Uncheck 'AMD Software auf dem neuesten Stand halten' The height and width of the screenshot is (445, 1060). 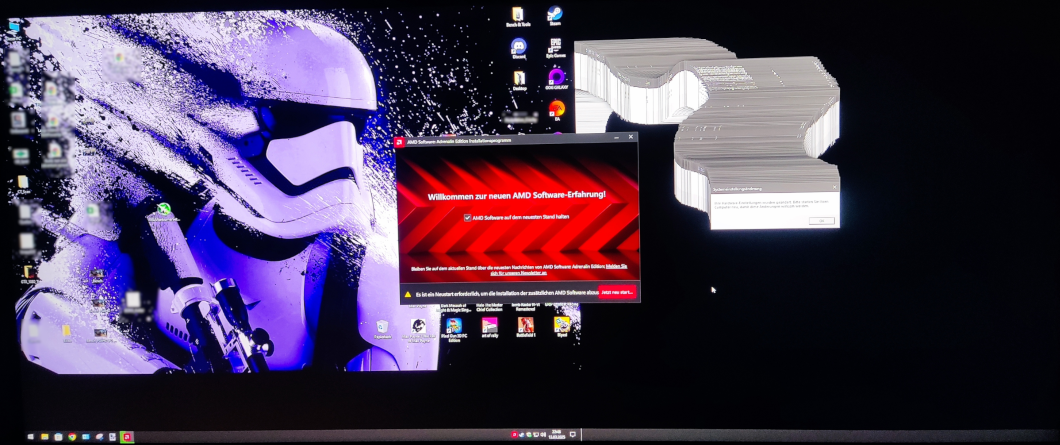(467, 217)
